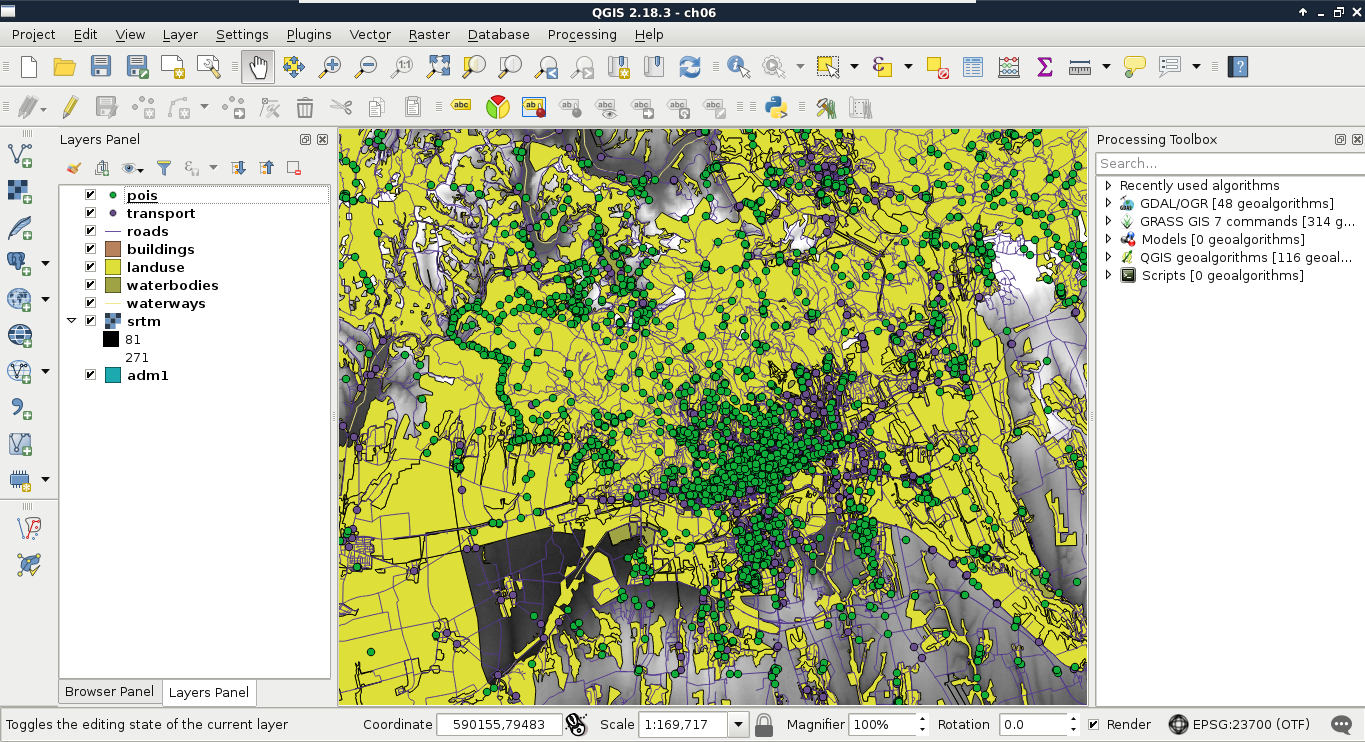Click the Zoom Full extent icon
Image resolution: width=1365 pixels, height=742 pixels.
point(438,67)
